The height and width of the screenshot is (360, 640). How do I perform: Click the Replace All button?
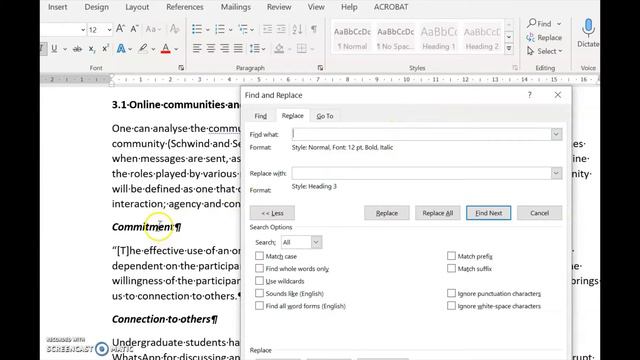pyautogui.click(x=438, y=213)
